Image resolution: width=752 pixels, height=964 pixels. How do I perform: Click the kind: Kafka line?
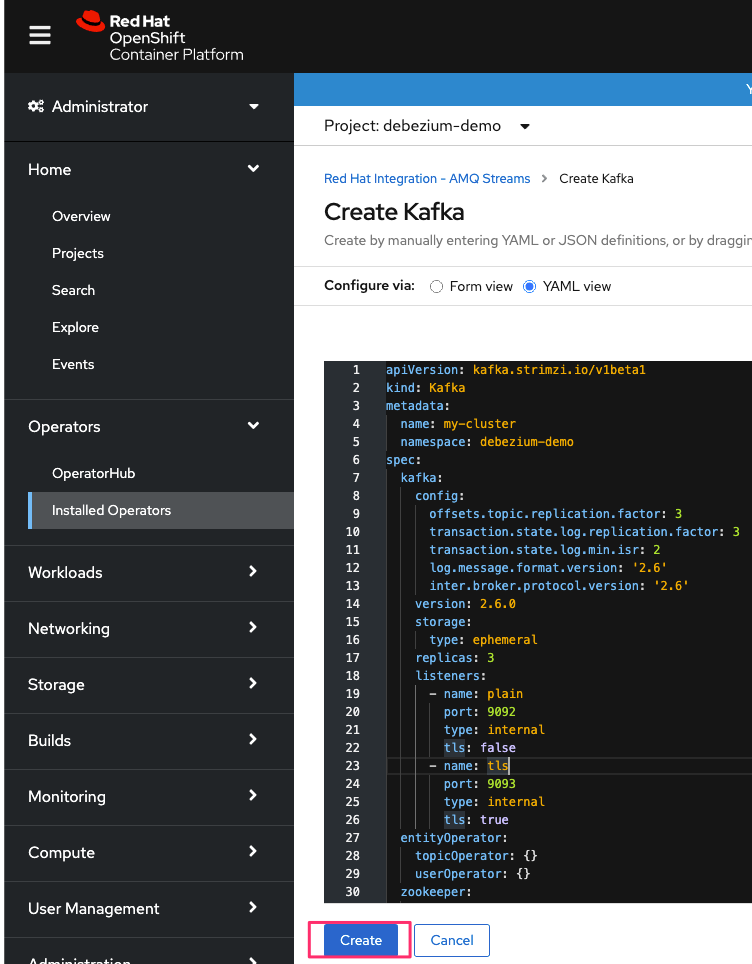click(425, 387)
